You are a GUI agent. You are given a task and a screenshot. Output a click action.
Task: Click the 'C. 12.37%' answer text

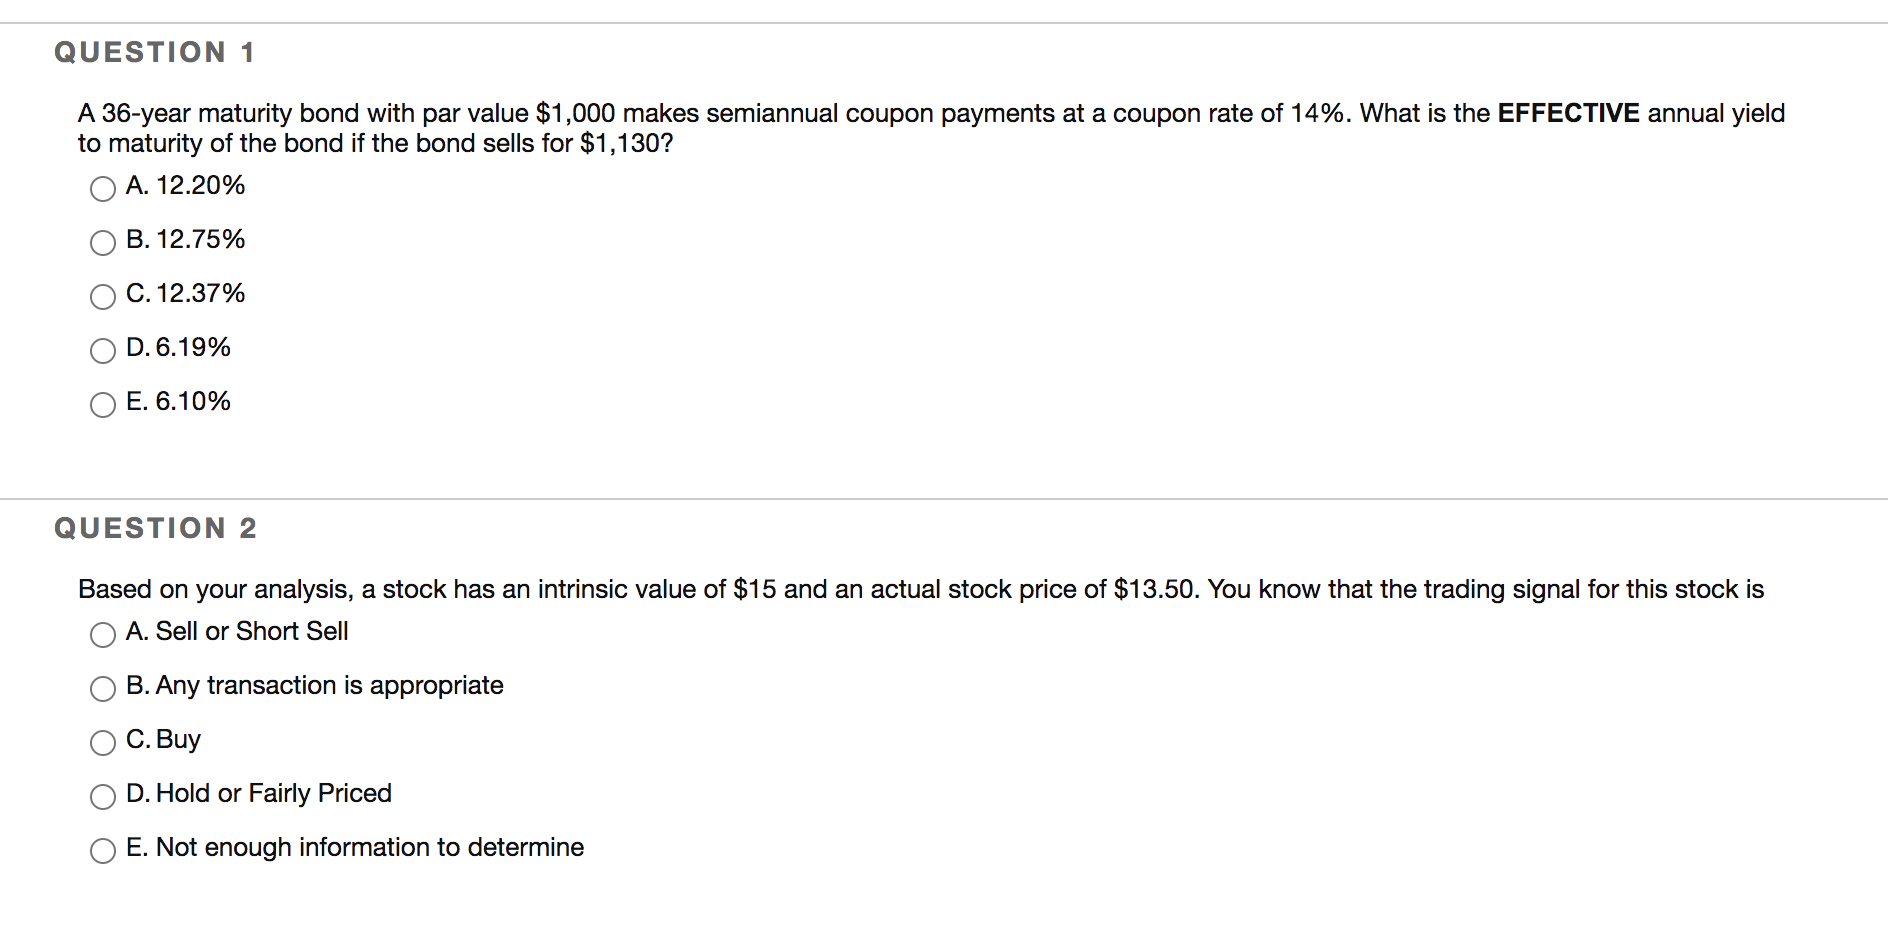186,293
